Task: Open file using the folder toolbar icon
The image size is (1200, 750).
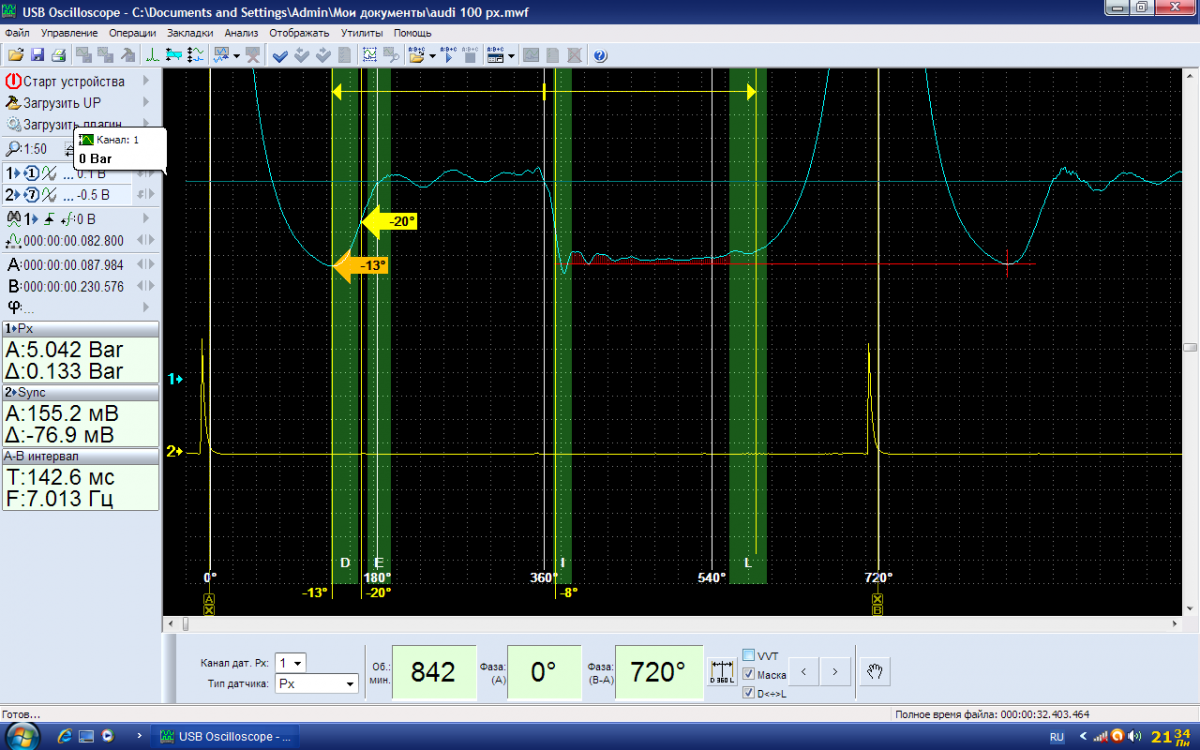Action: (16, 55)
